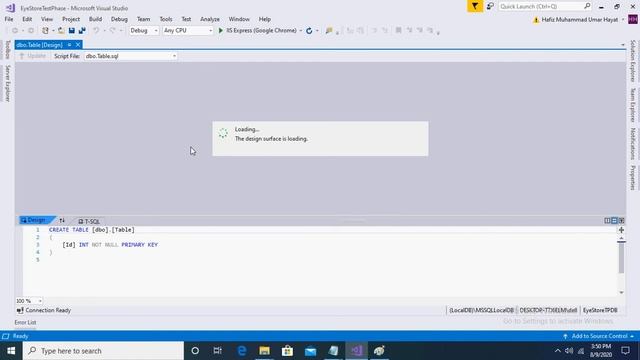The image size is (640, 360).
Task: Open the Server Explorer side tab
Action: pos(7,83)
